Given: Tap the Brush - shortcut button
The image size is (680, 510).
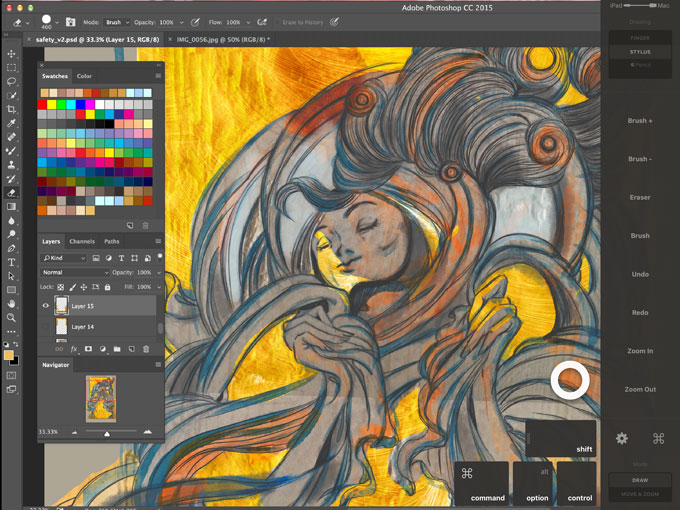Looking at the screenshot, I should tap(640, 159).
